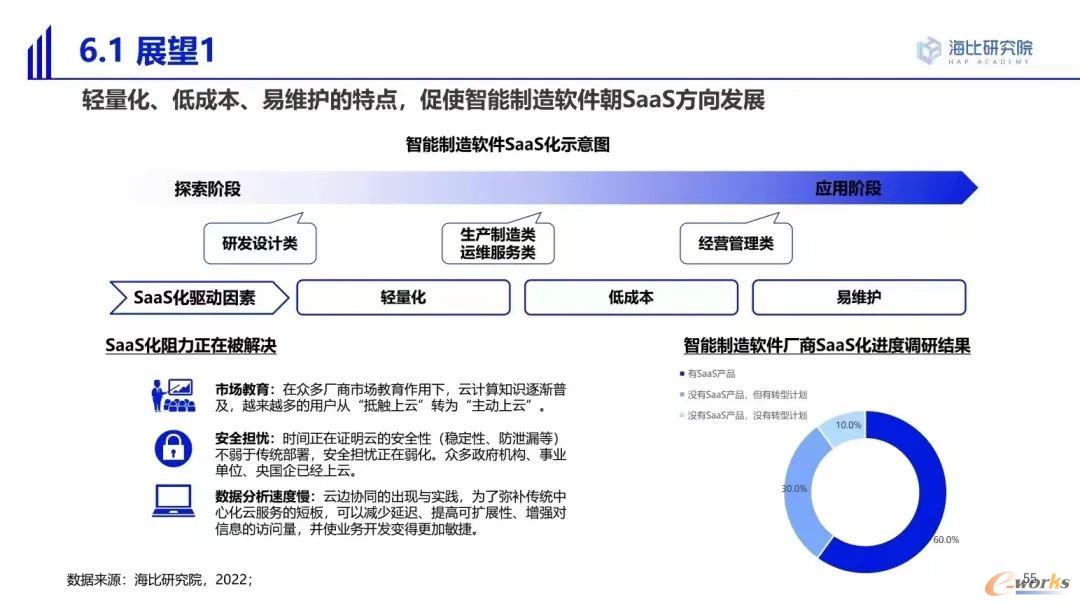The width and height of the screenshot is (1080, 606).
Task: Click the 海比研究院 logo text
Action: pos(990,48)
